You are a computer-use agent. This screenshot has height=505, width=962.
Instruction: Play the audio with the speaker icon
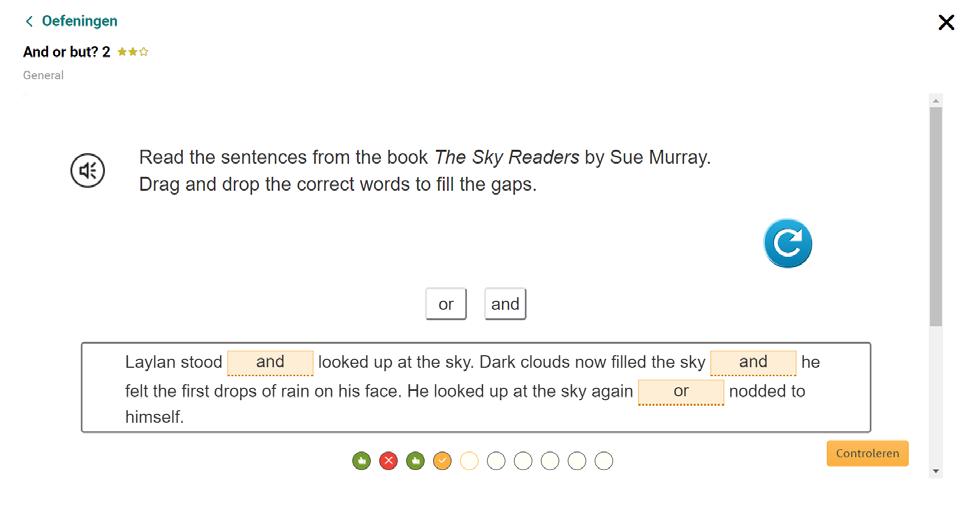88,171
